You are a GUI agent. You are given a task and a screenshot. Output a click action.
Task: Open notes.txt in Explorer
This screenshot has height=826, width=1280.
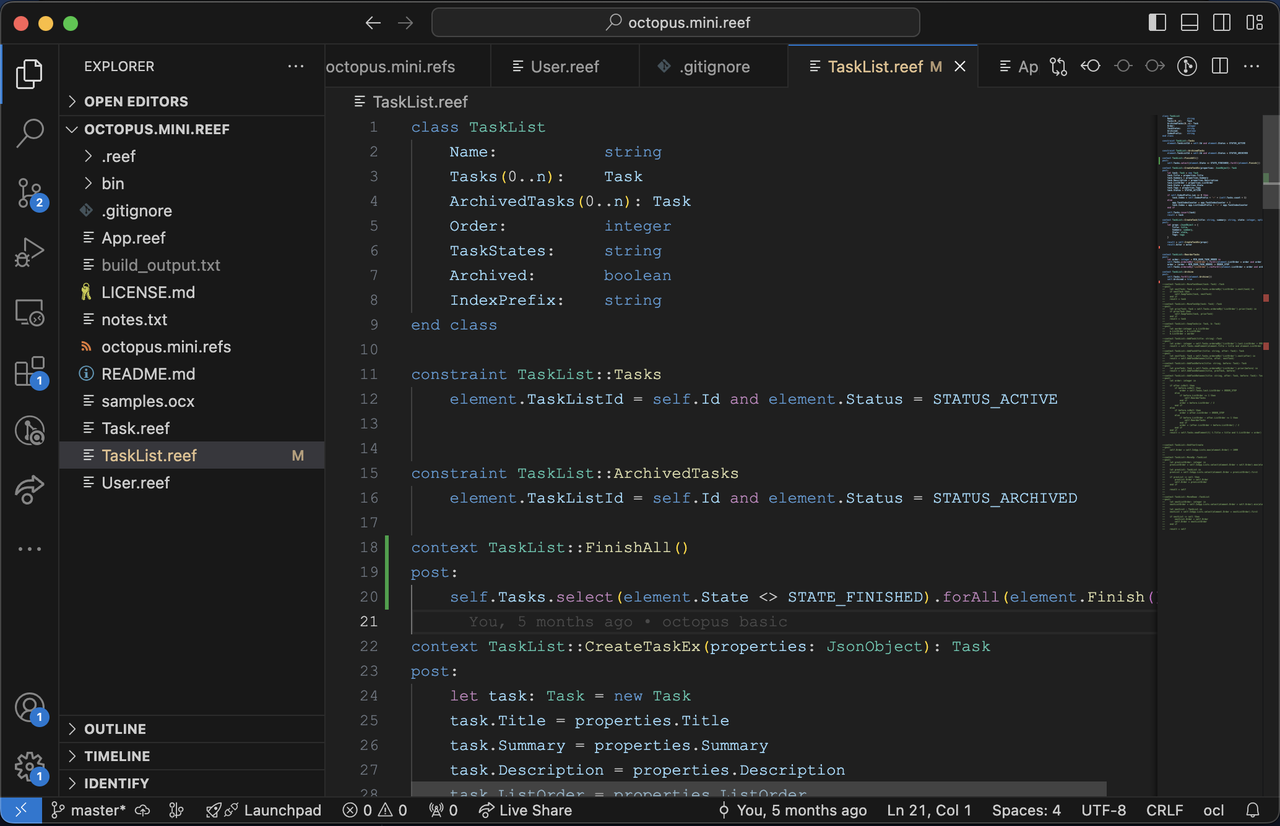point(192,319)
